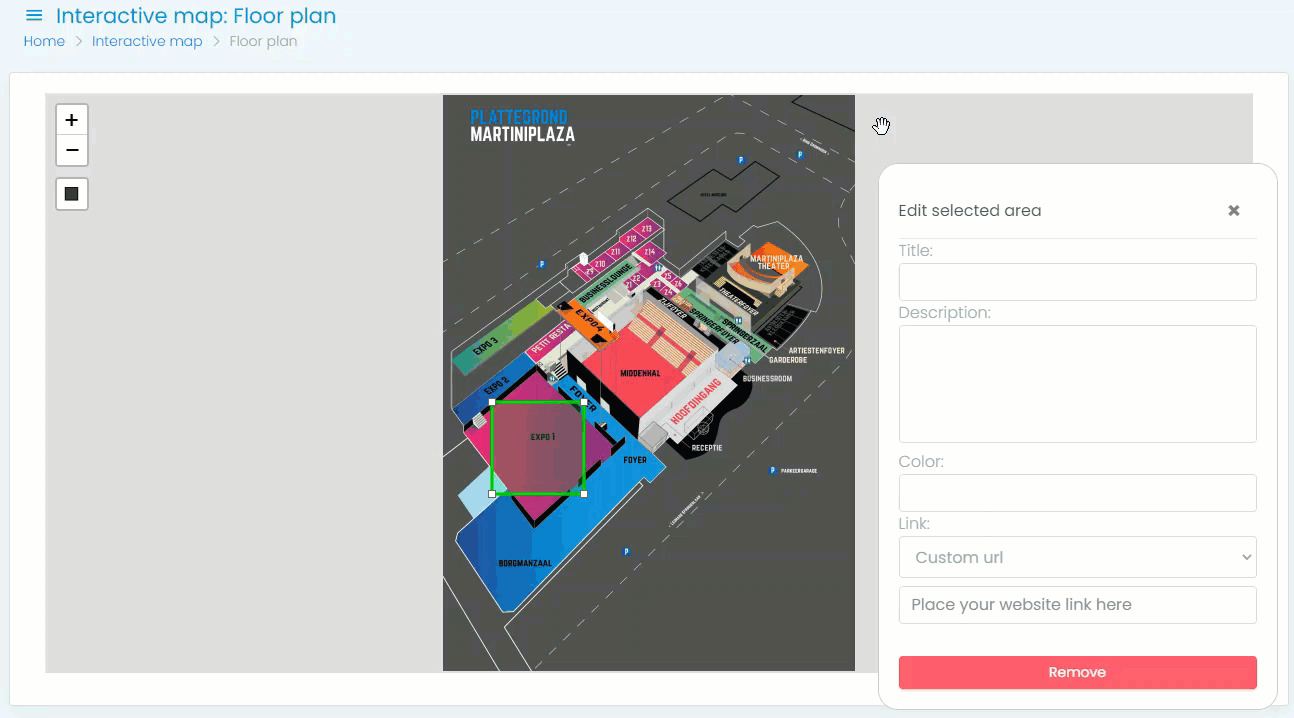Open the Interactive map breadcrumb link
This screenshot has height=718, width=1294.
[147, 41]
